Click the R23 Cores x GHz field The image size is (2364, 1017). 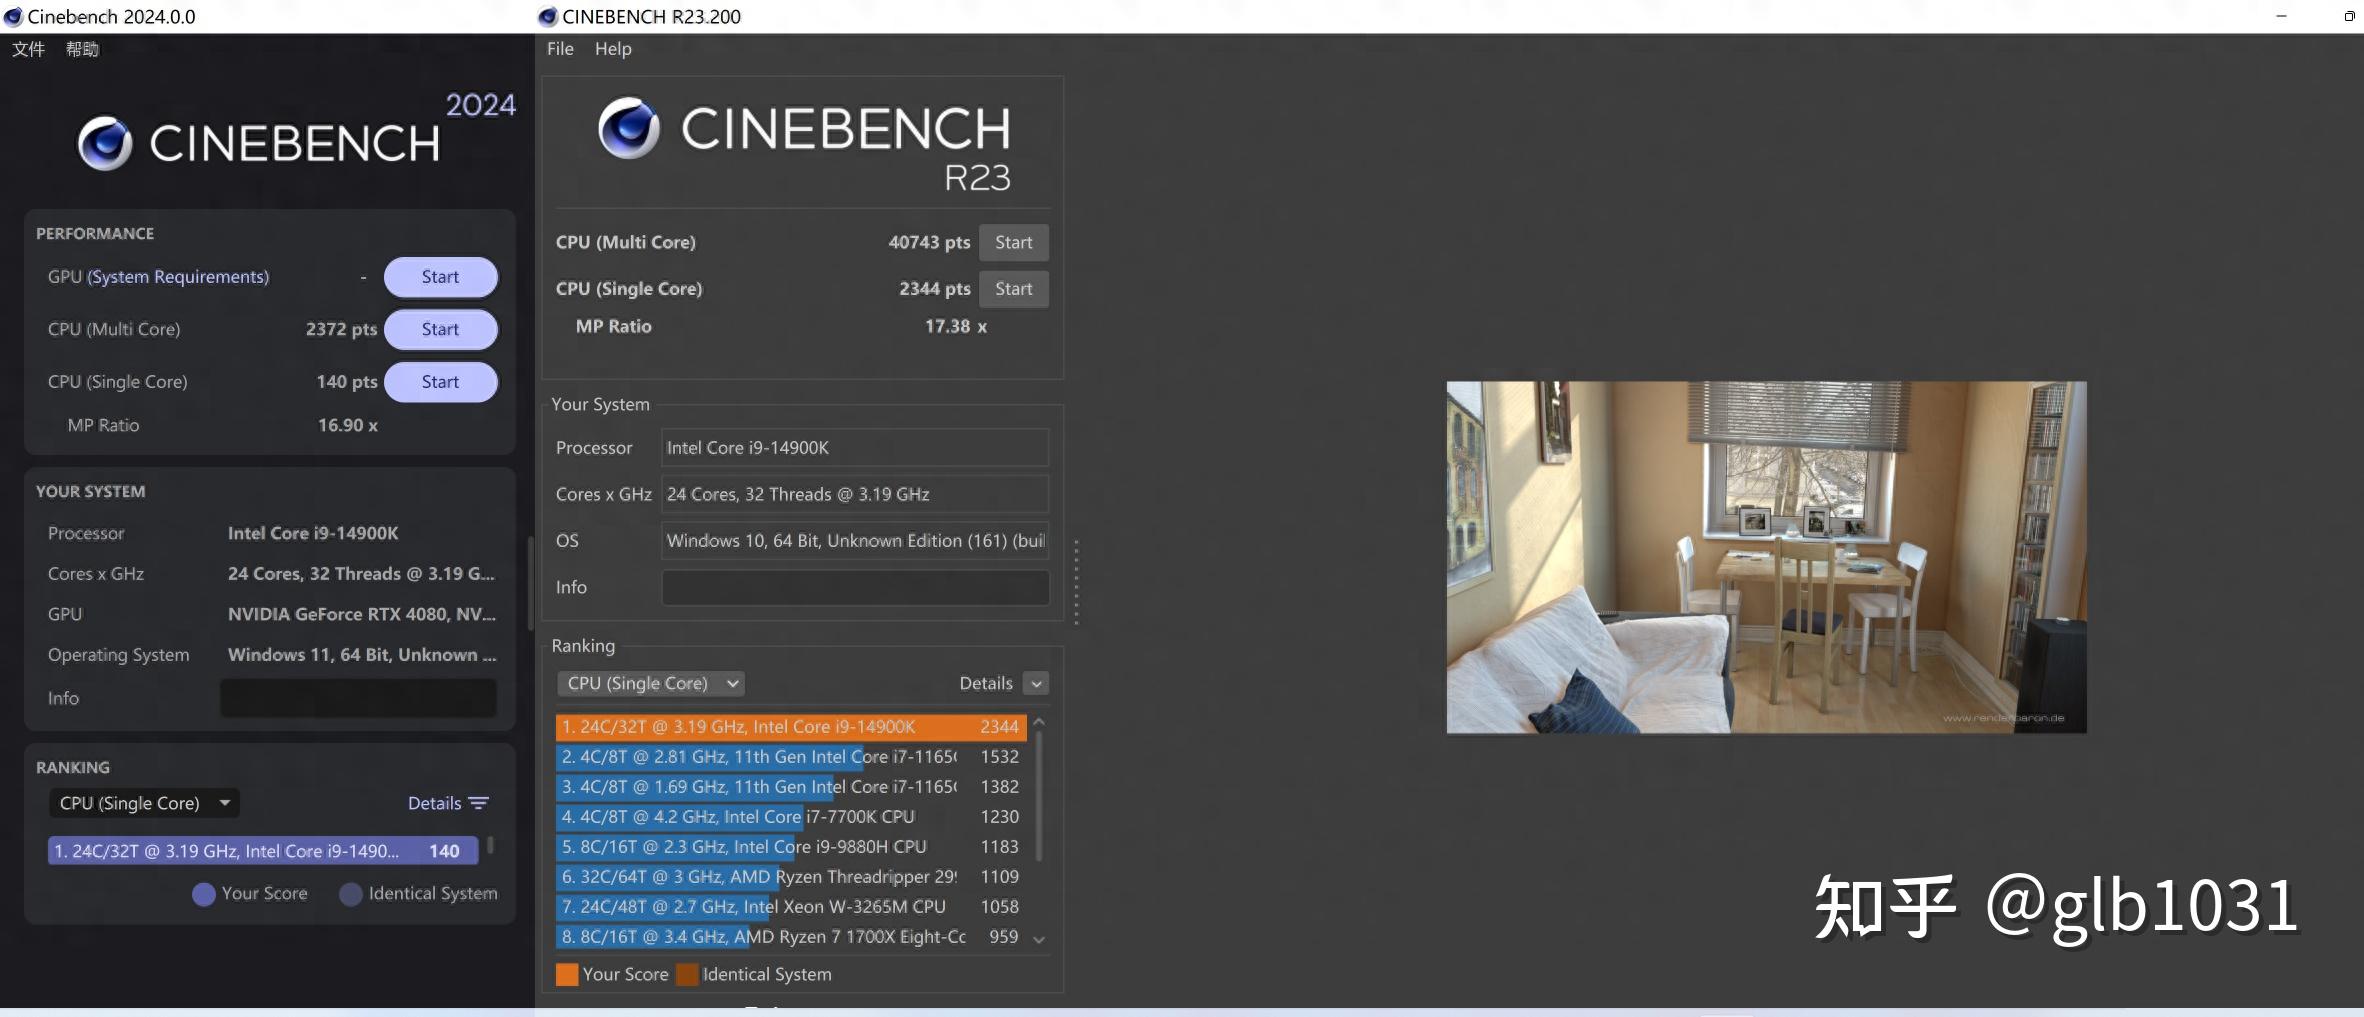point(855,494)
